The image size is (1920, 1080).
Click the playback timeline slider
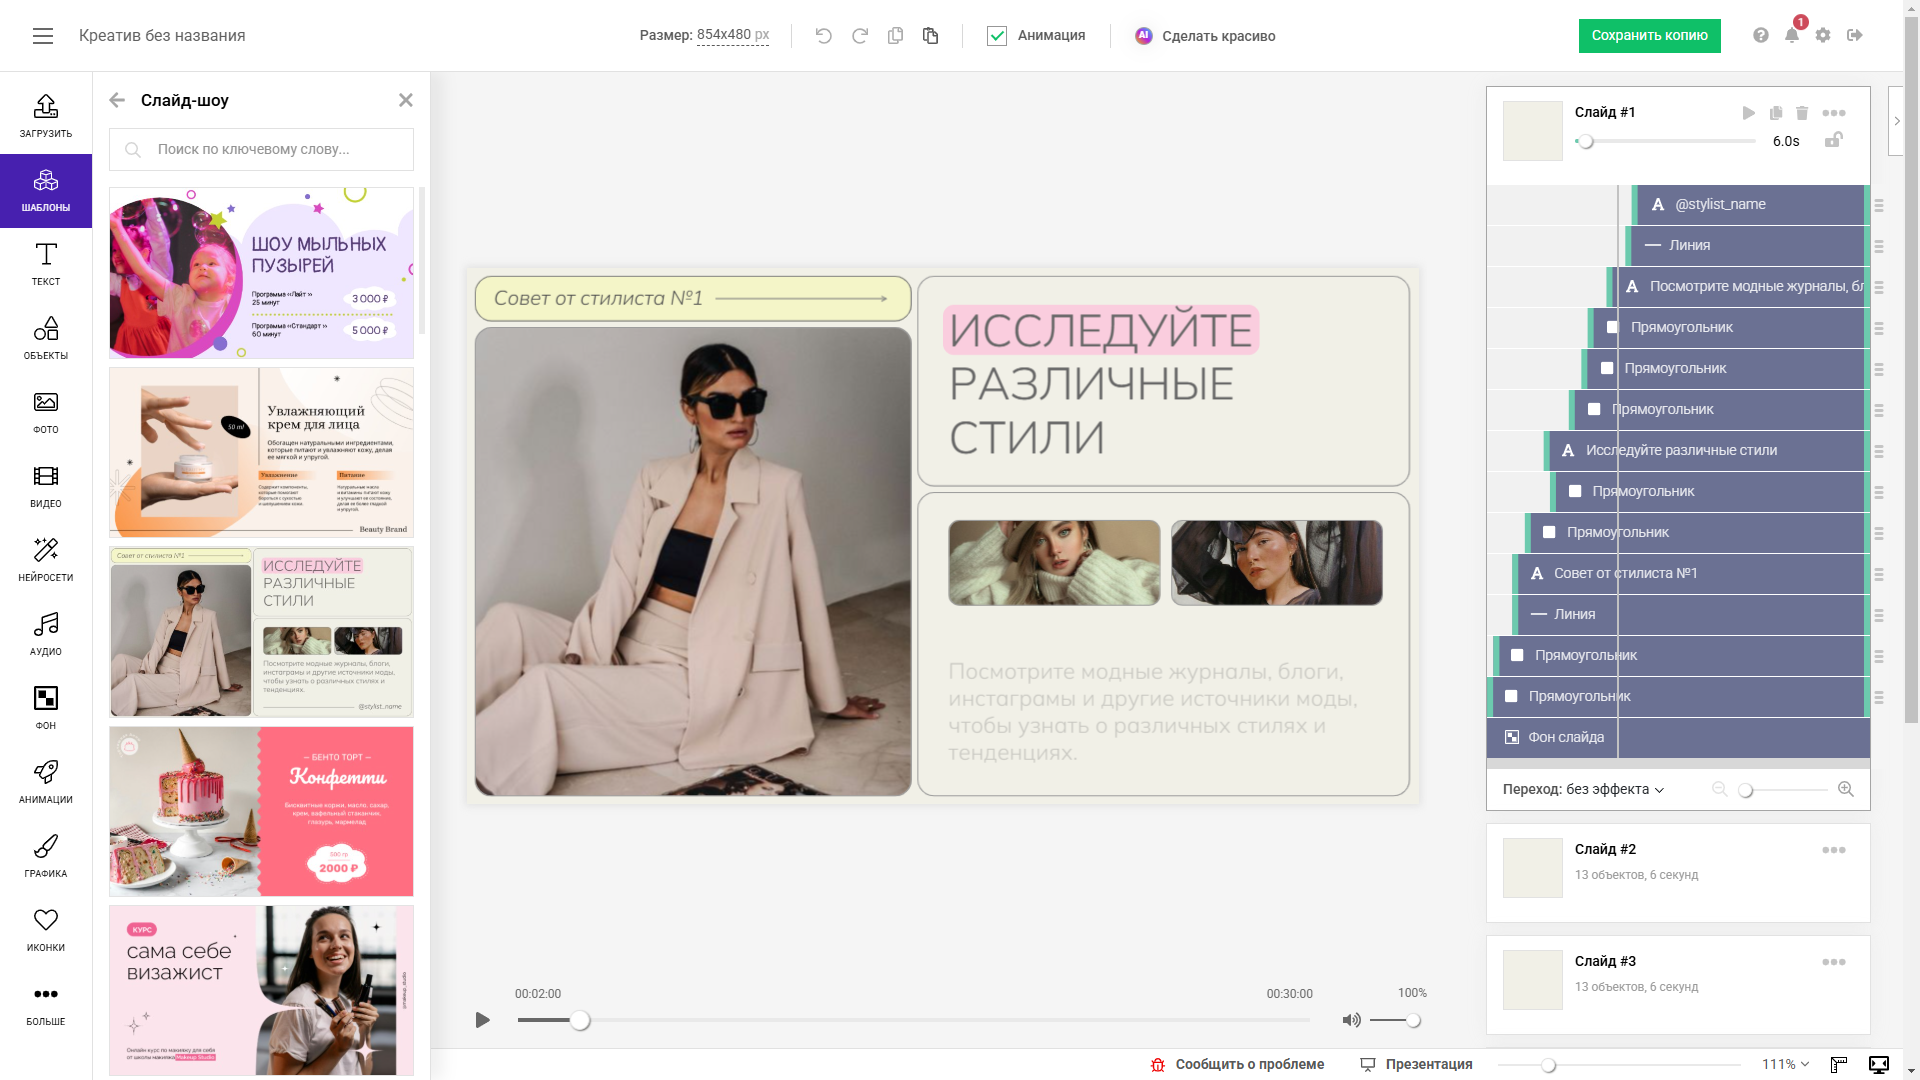tap(912, 1020)
